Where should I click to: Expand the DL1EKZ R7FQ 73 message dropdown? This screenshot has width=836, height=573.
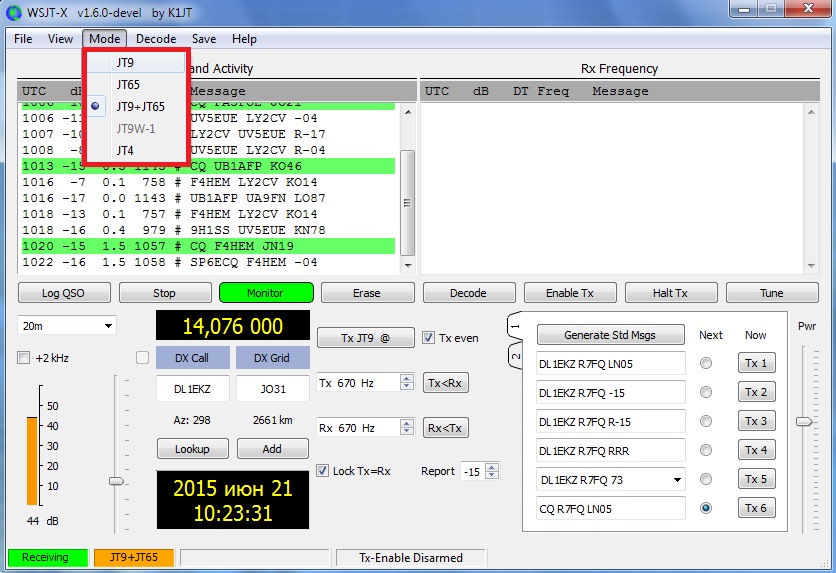(x=676, y=480)
